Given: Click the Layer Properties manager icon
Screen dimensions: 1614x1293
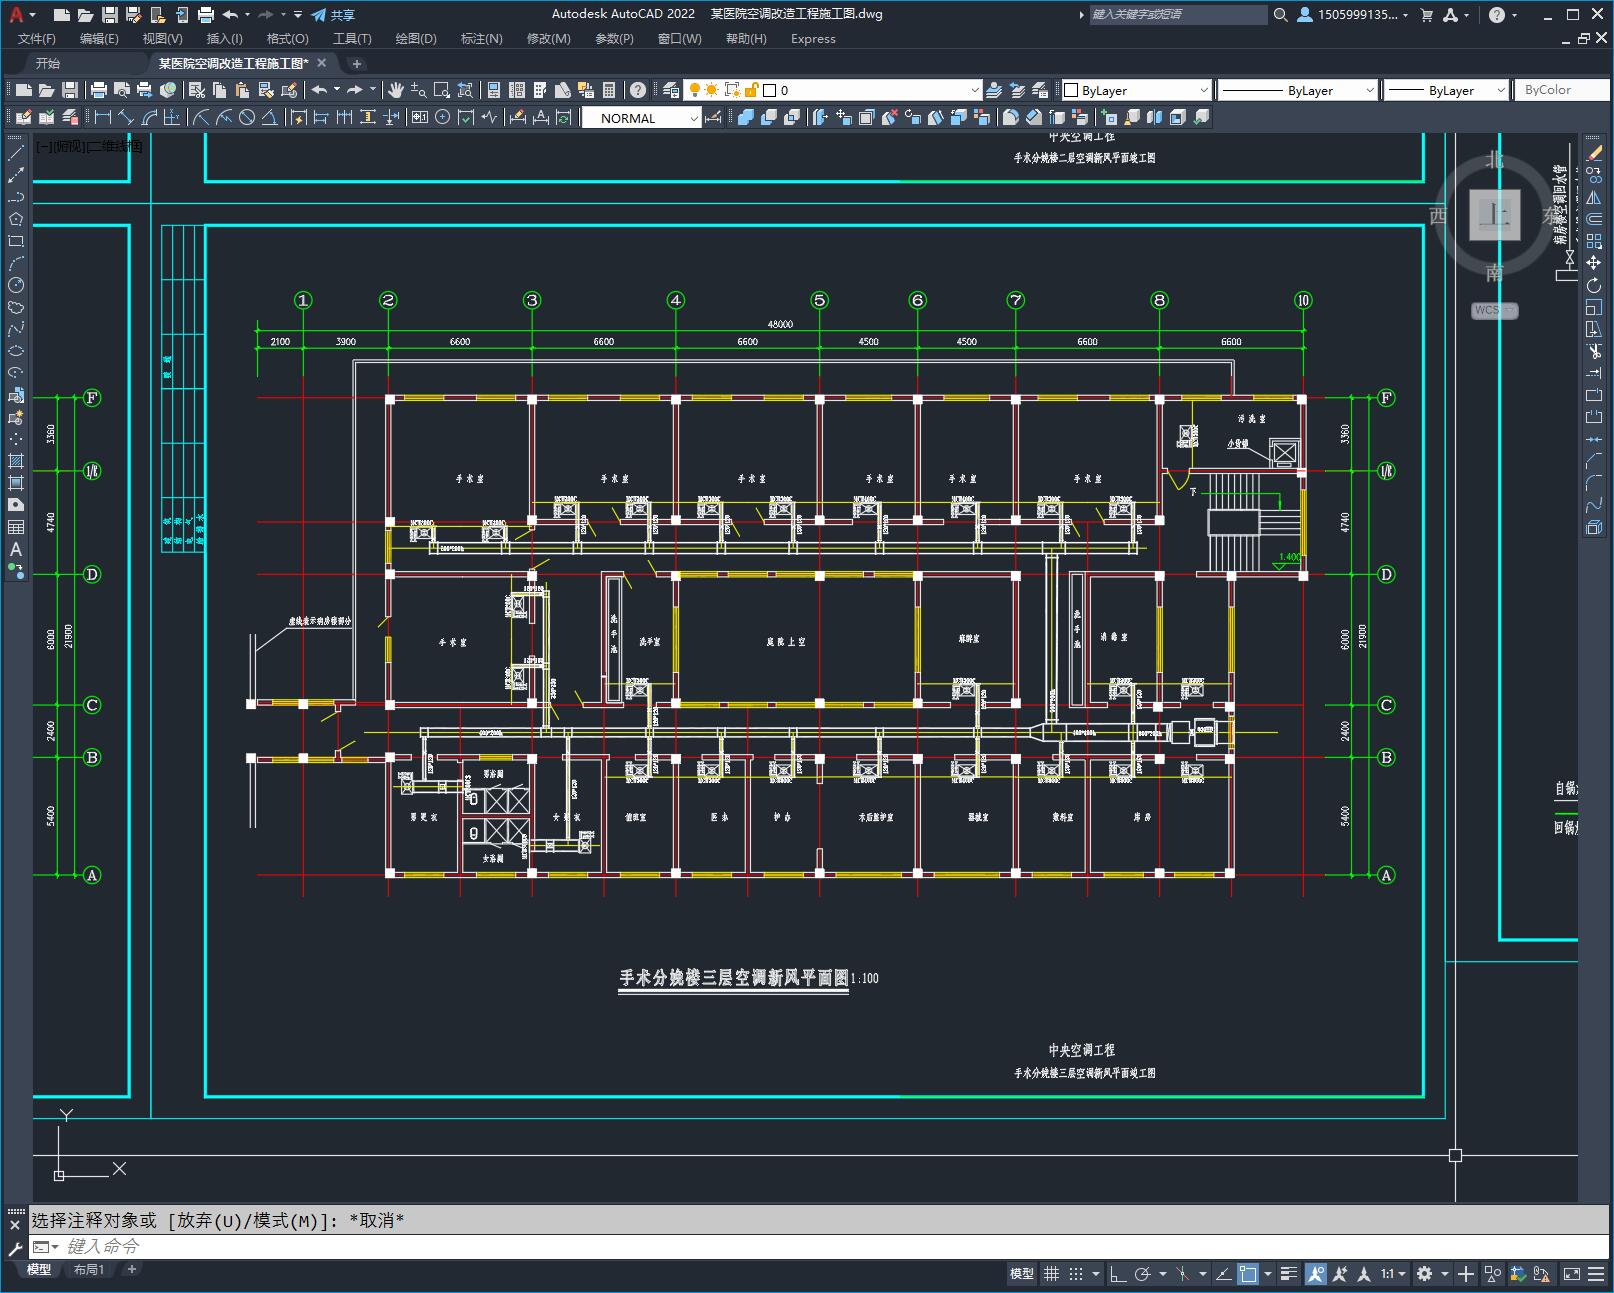Looking at the screenshot, I should point(671,90).
